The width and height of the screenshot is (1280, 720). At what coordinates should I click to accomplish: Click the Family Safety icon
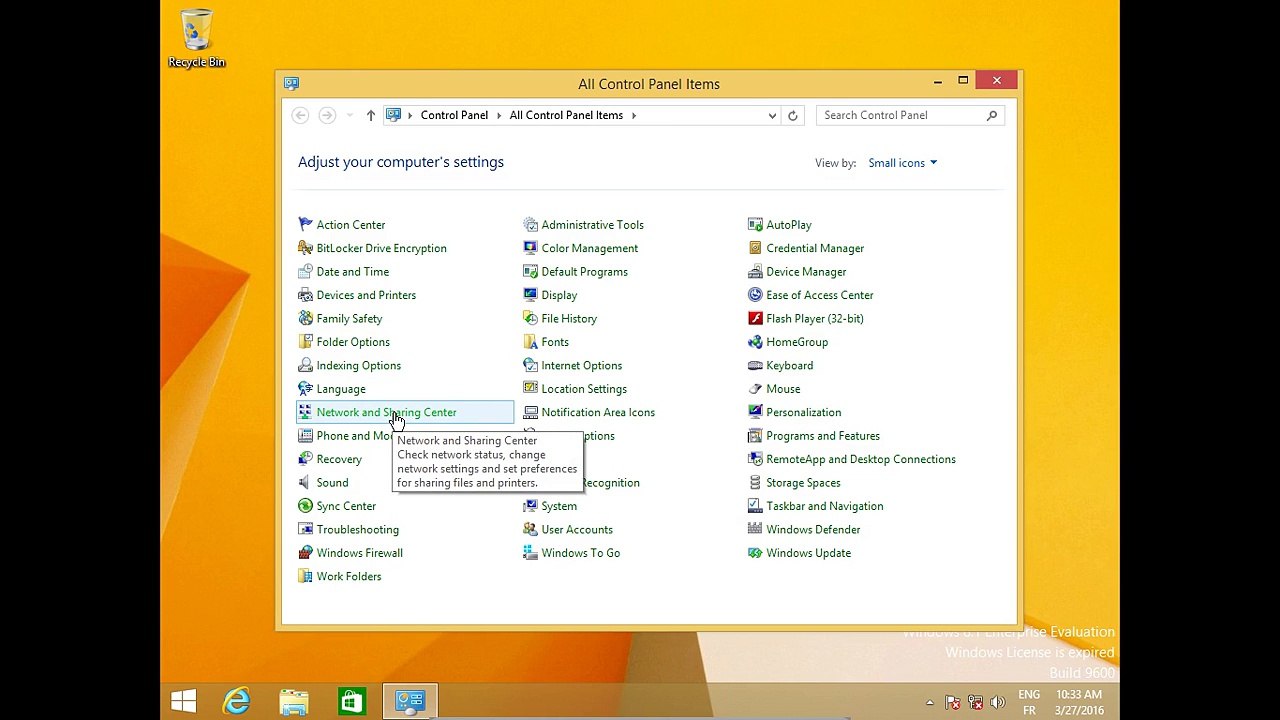[x=305, y=318]
